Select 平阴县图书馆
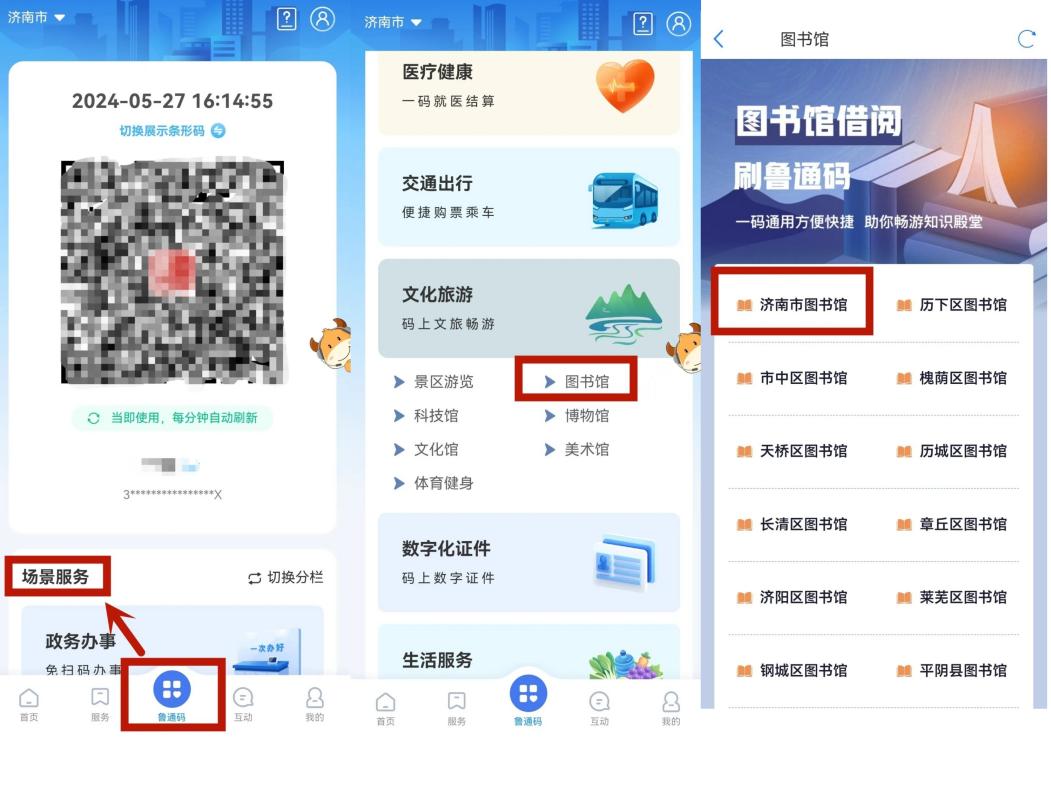 point(952,670)
